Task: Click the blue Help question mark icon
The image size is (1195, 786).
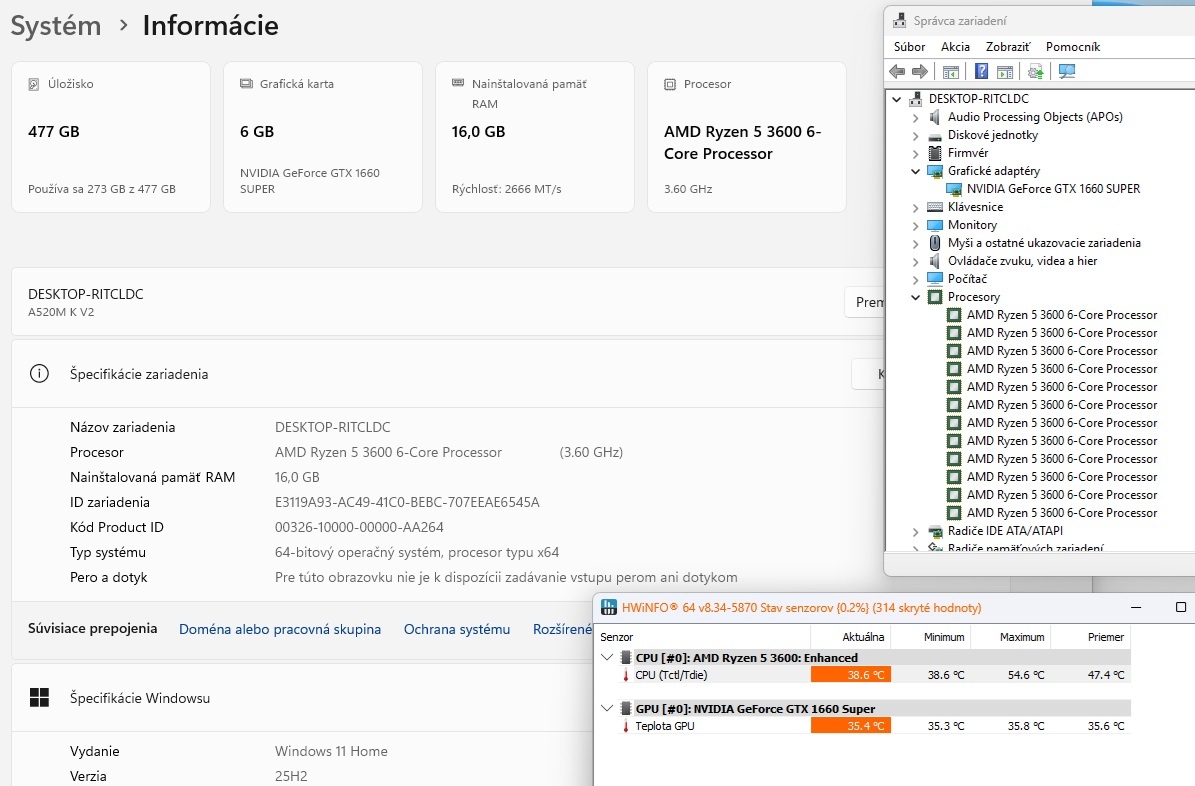Action: [982, 71]
